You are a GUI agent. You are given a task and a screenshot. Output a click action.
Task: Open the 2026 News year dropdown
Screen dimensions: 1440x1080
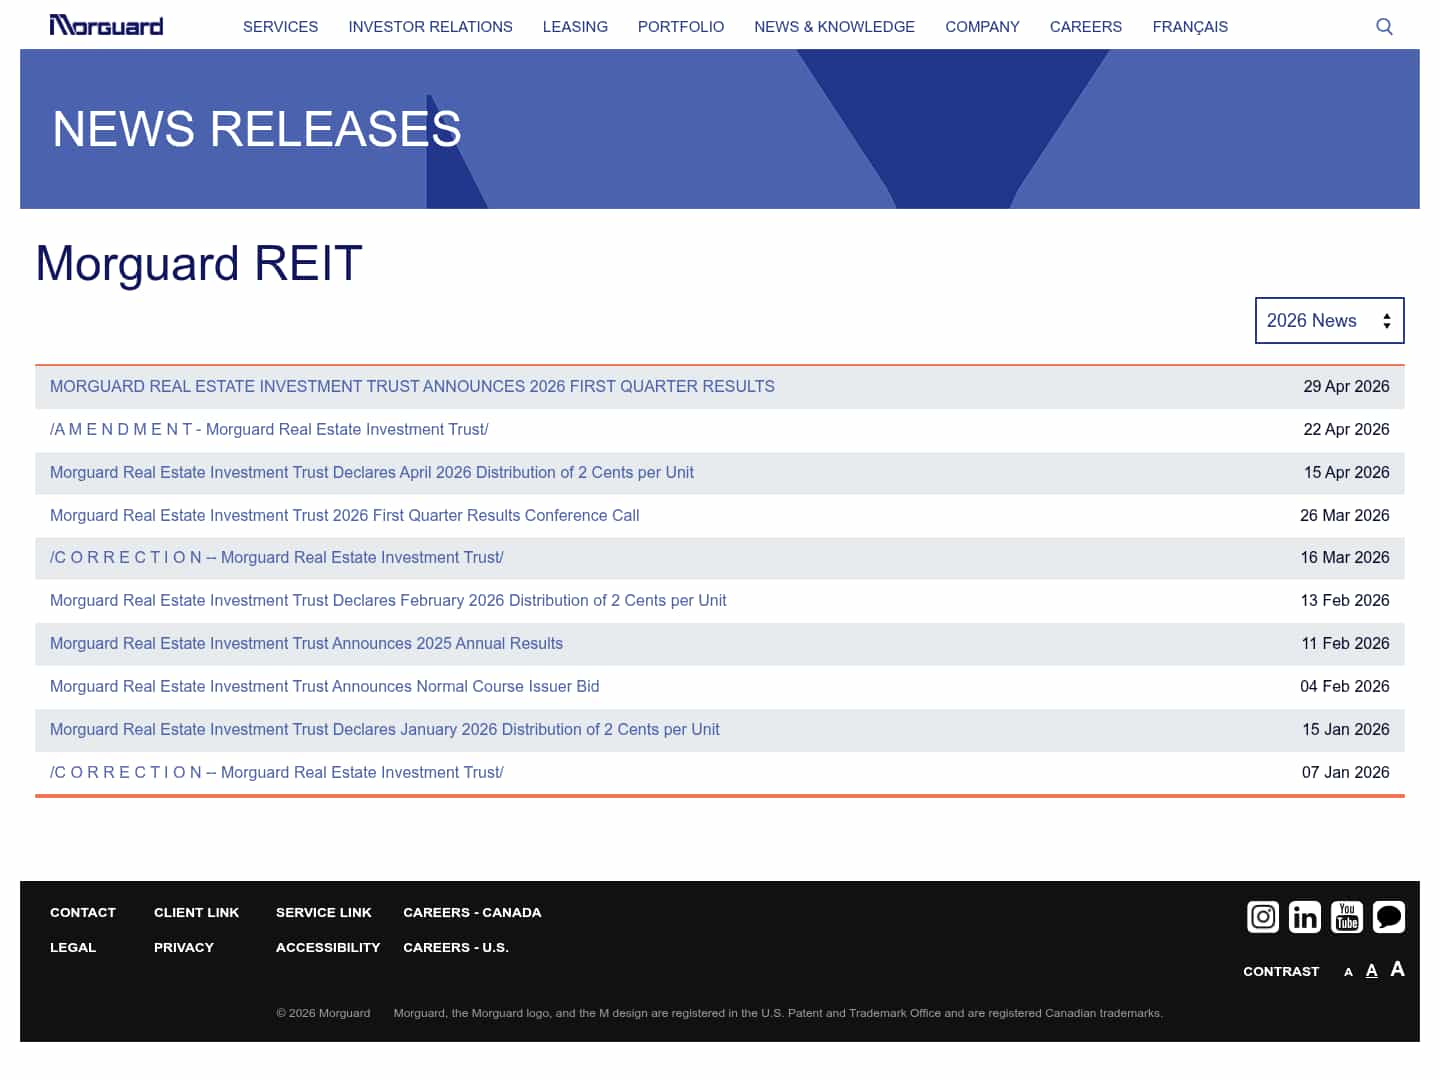(1330, 320)
